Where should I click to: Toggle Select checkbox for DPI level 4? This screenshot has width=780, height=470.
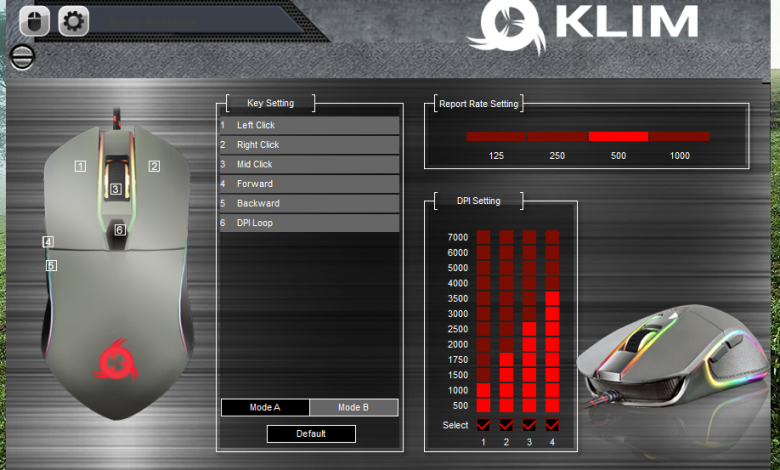552,425
